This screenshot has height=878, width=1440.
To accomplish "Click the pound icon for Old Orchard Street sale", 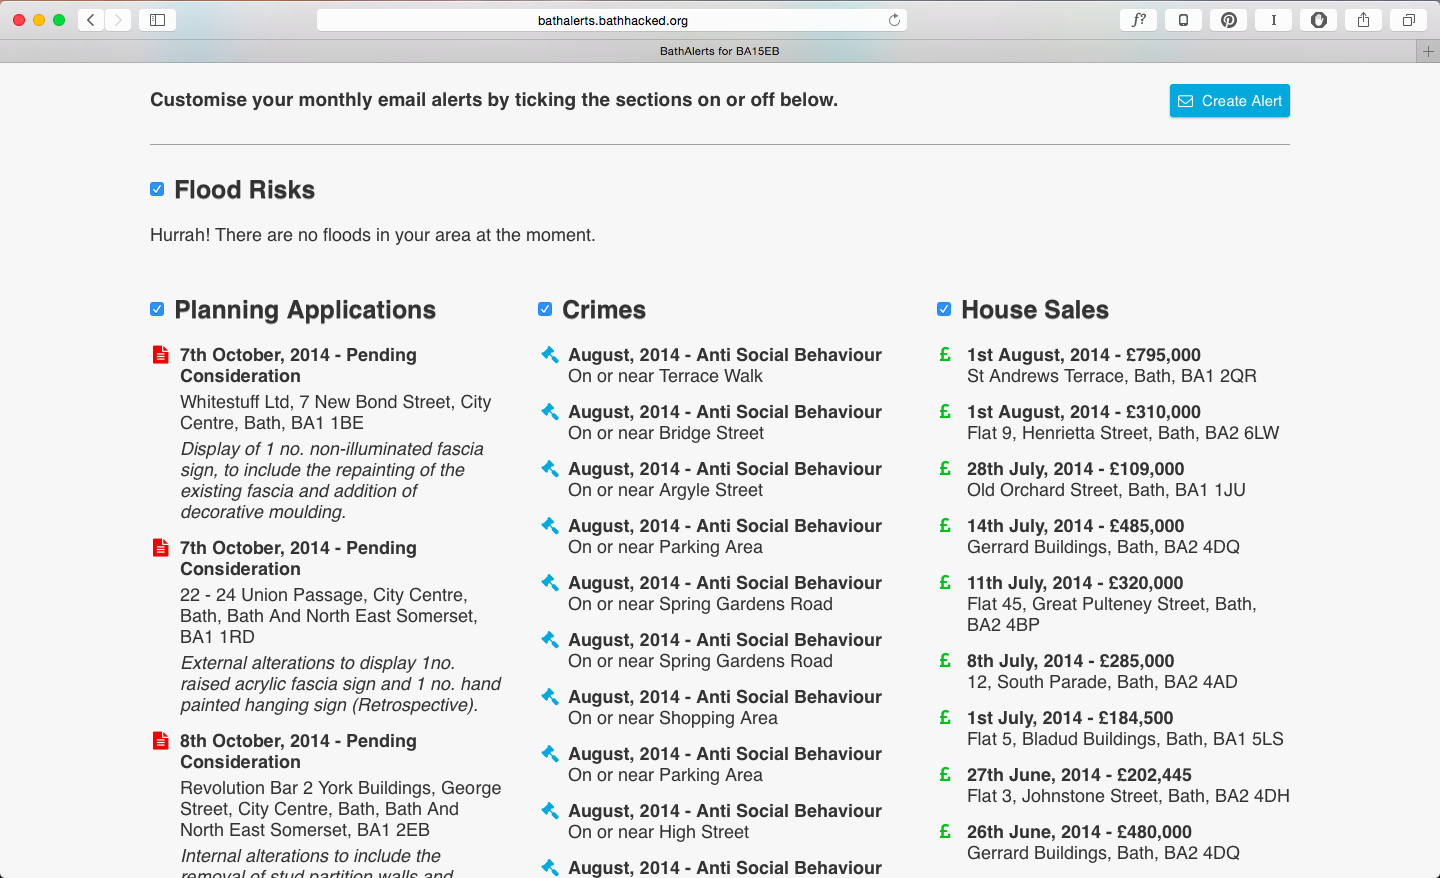I will pos(945,468).
